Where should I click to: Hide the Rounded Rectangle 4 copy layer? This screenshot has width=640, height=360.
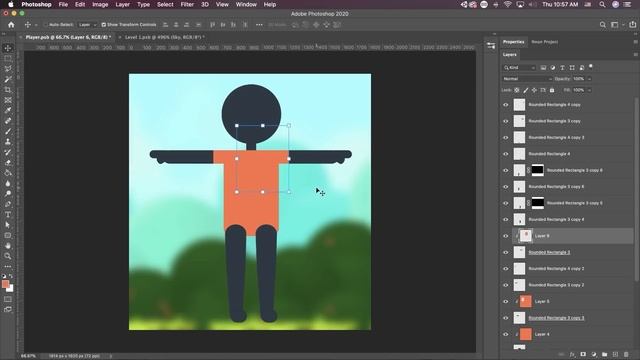tap(506, 105)
